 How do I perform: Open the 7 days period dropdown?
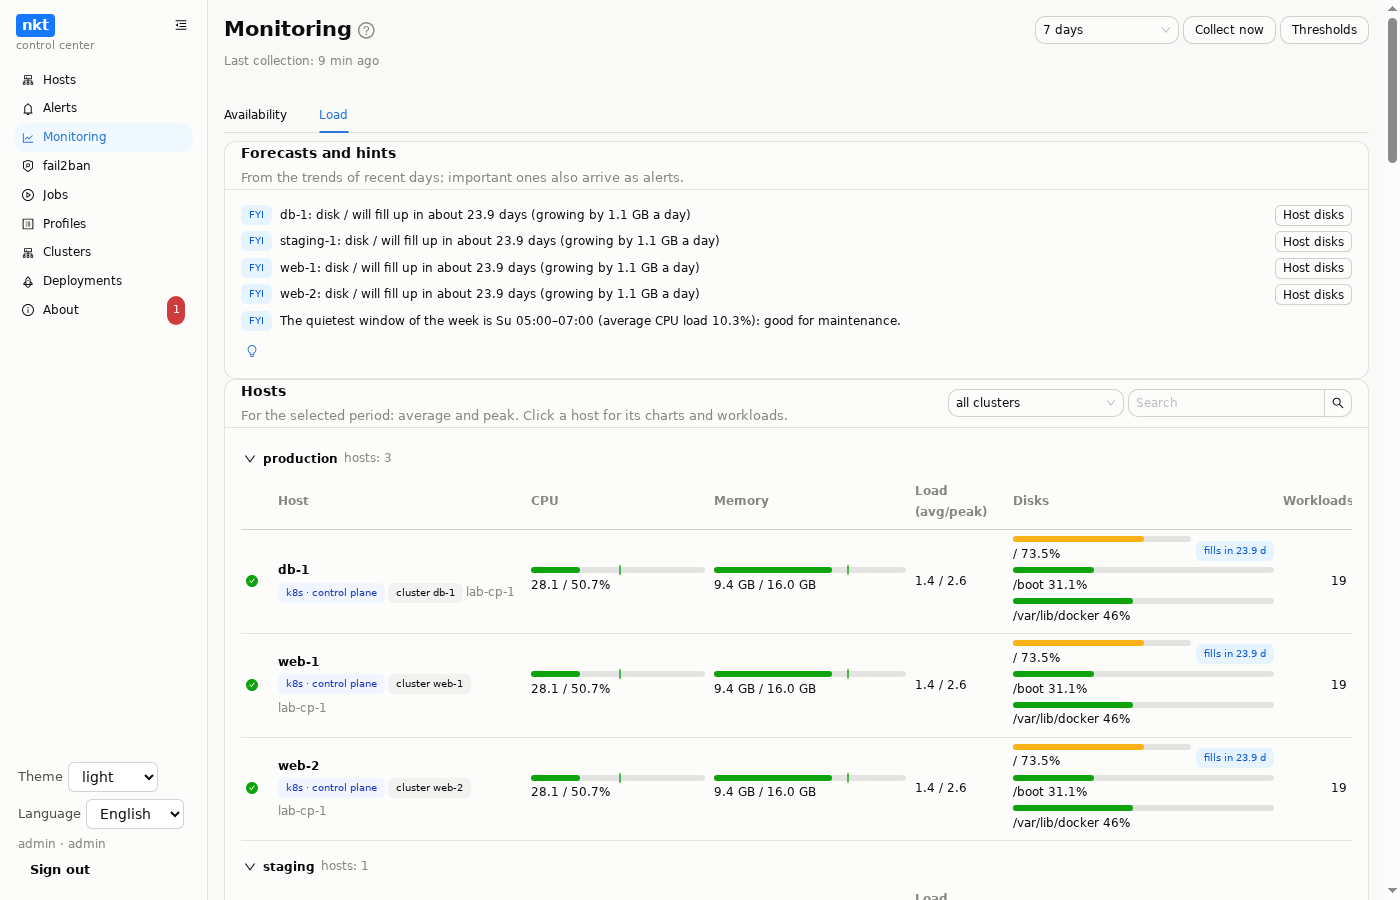1107,30
